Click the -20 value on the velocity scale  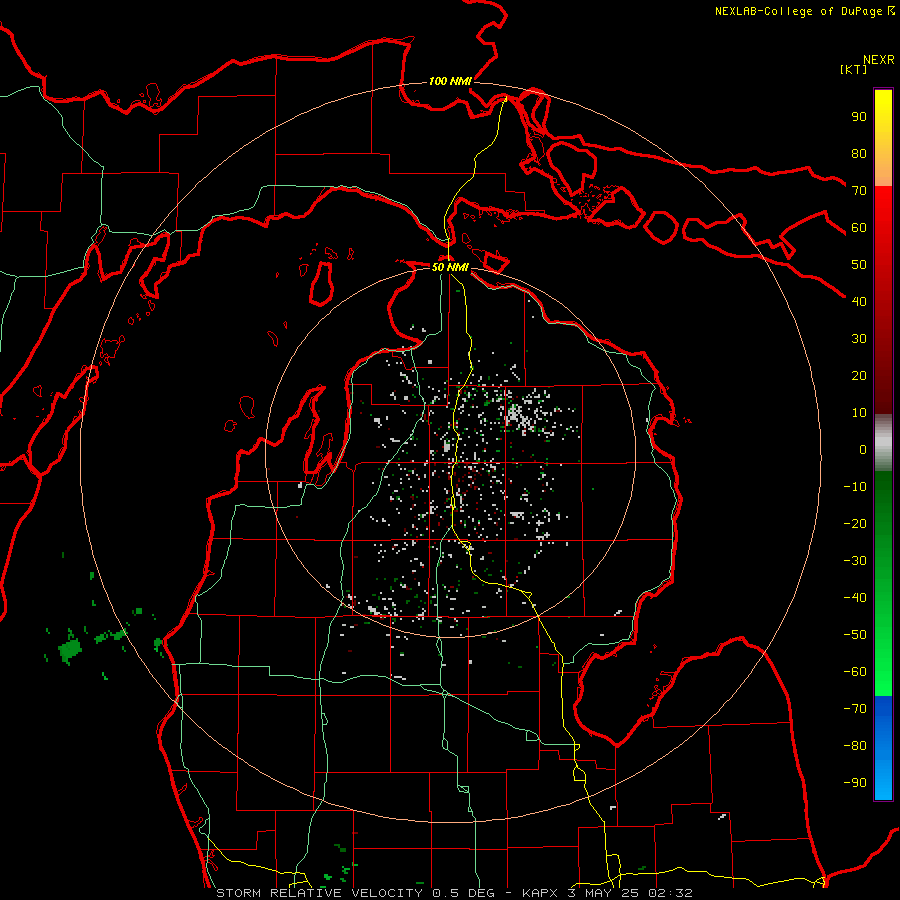(855, 523)
